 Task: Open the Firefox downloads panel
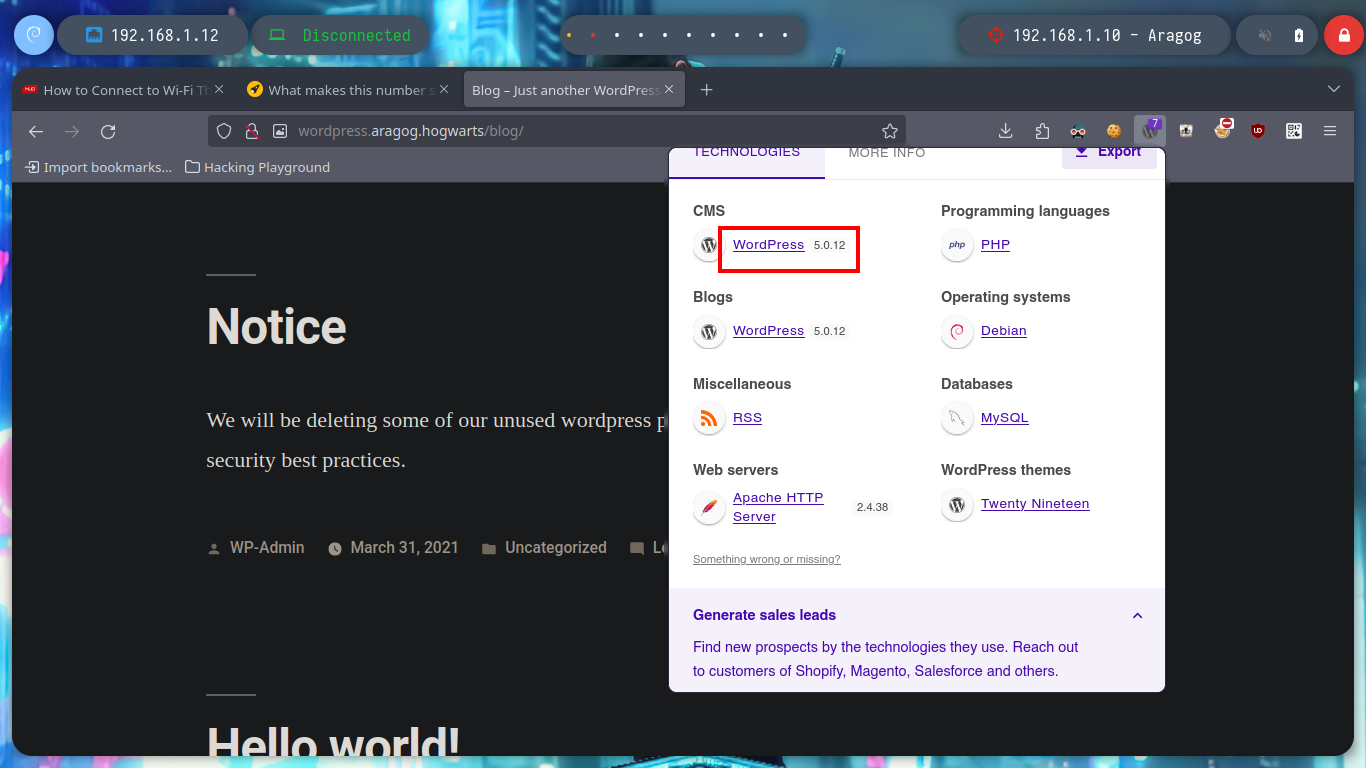tap(1006, 131)
